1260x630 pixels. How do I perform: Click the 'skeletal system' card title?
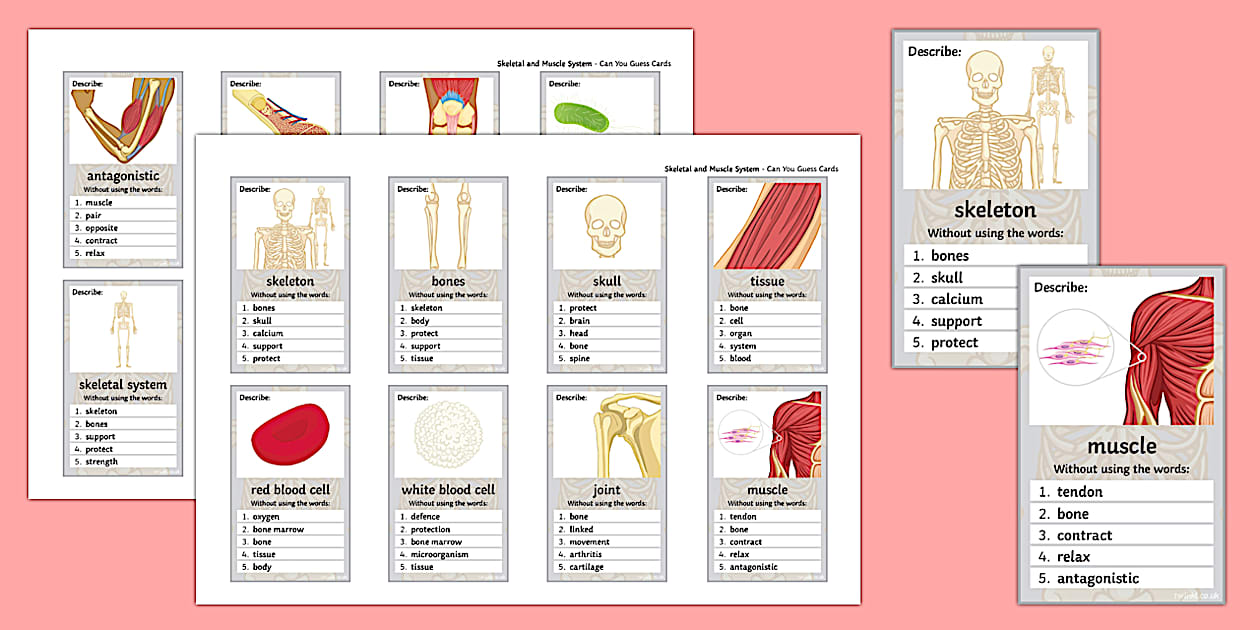122,384
